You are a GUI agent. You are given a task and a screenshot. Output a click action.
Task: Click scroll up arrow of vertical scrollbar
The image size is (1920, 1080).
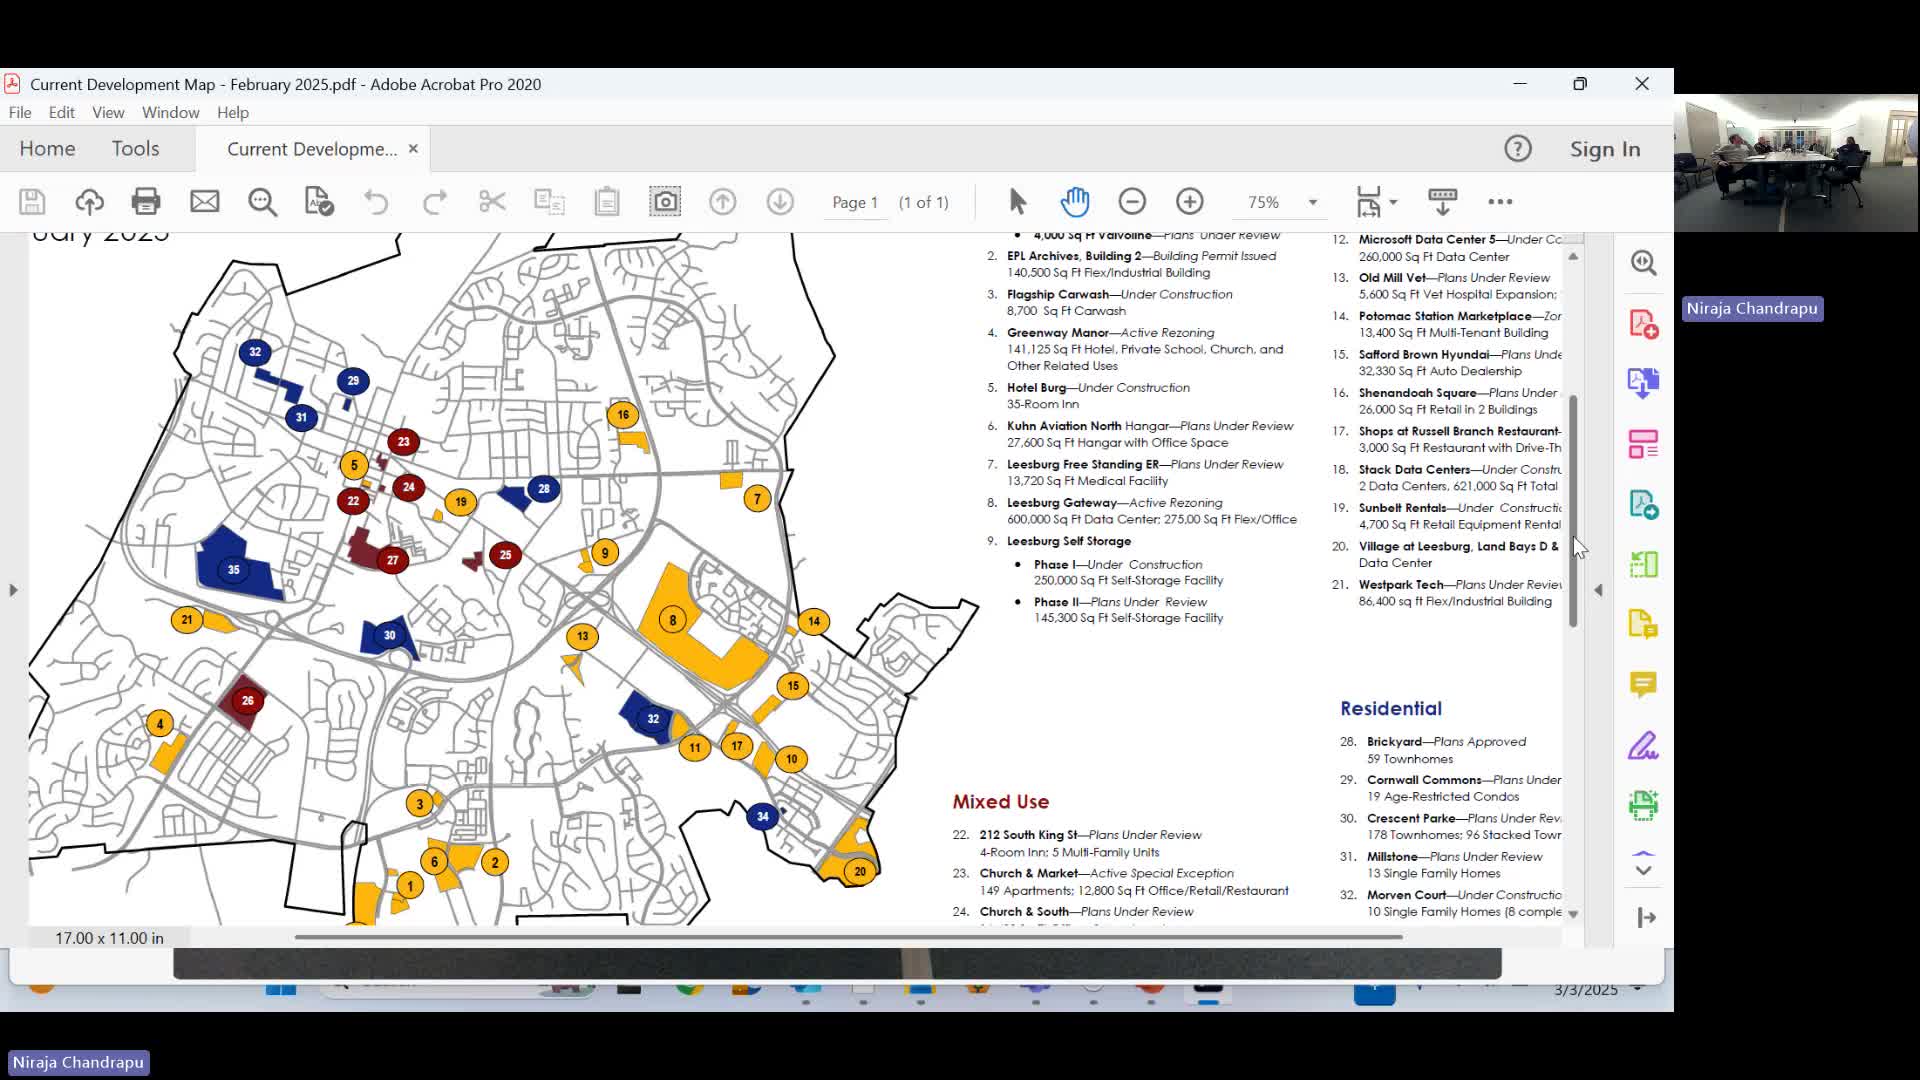pyautogui.click(x=1573, y=257)
